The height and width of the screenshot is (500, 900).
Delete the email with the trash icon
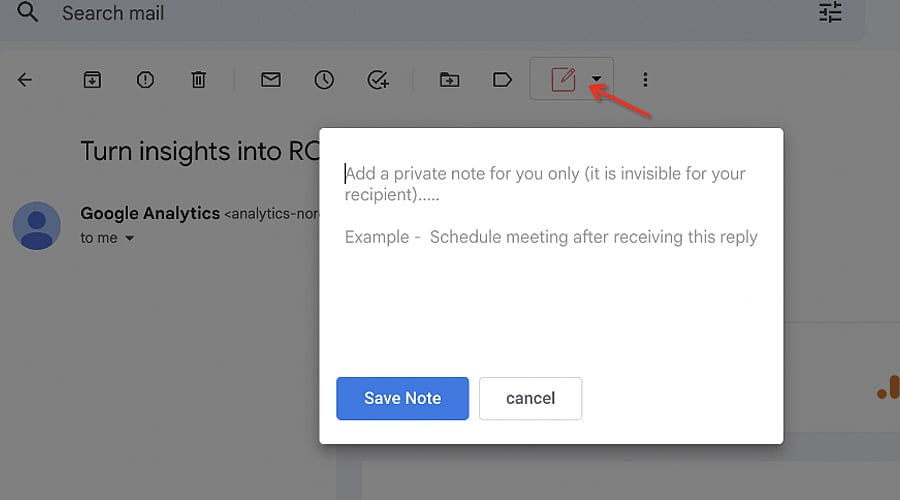click(x=199, y=80)
